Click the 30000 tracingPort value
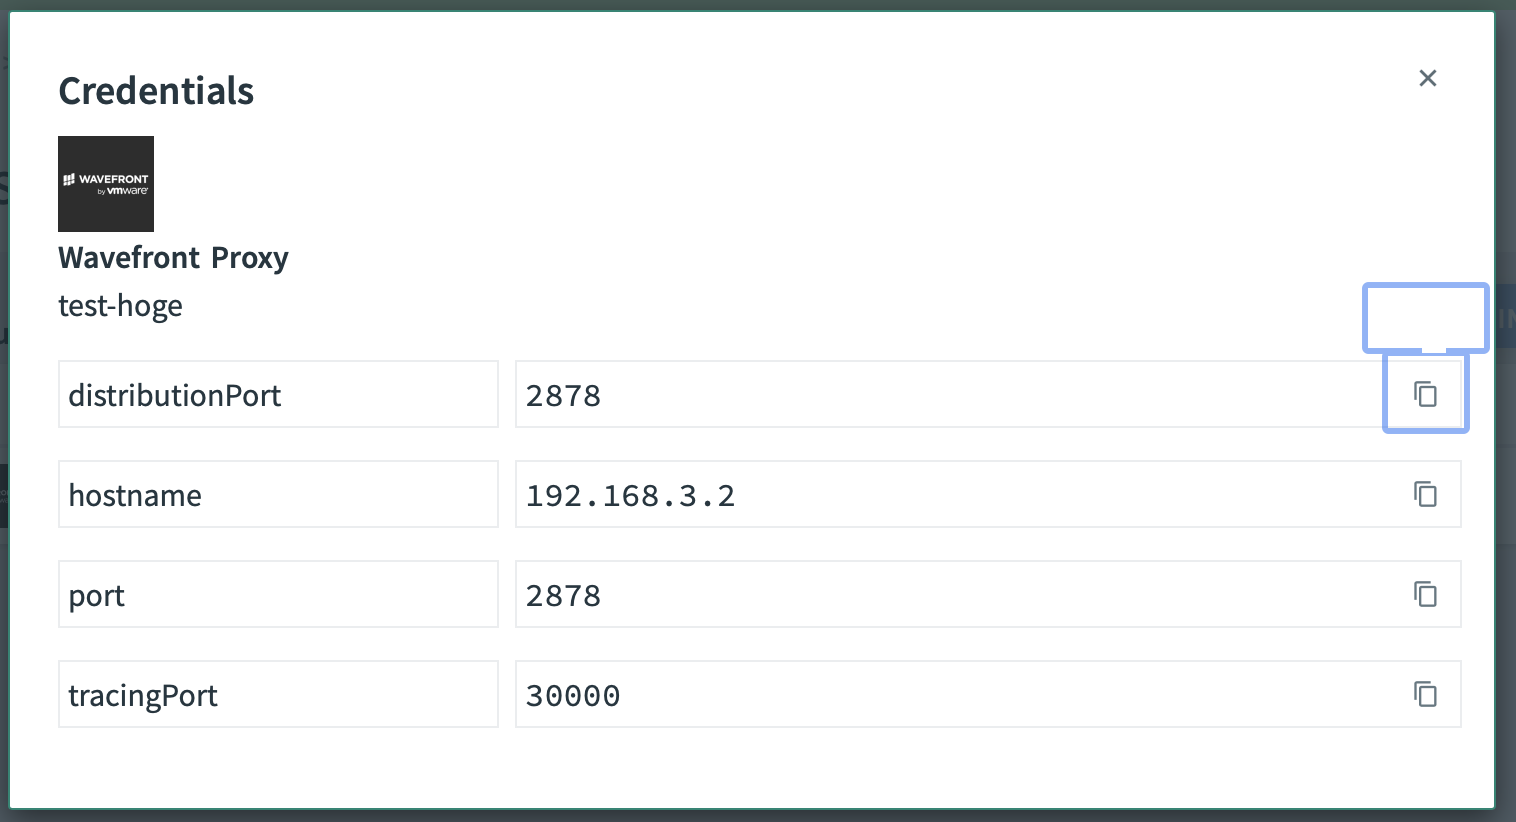The width and height of the screenshot is (1516, 822). pyautogui.click(x=573, y=696)
